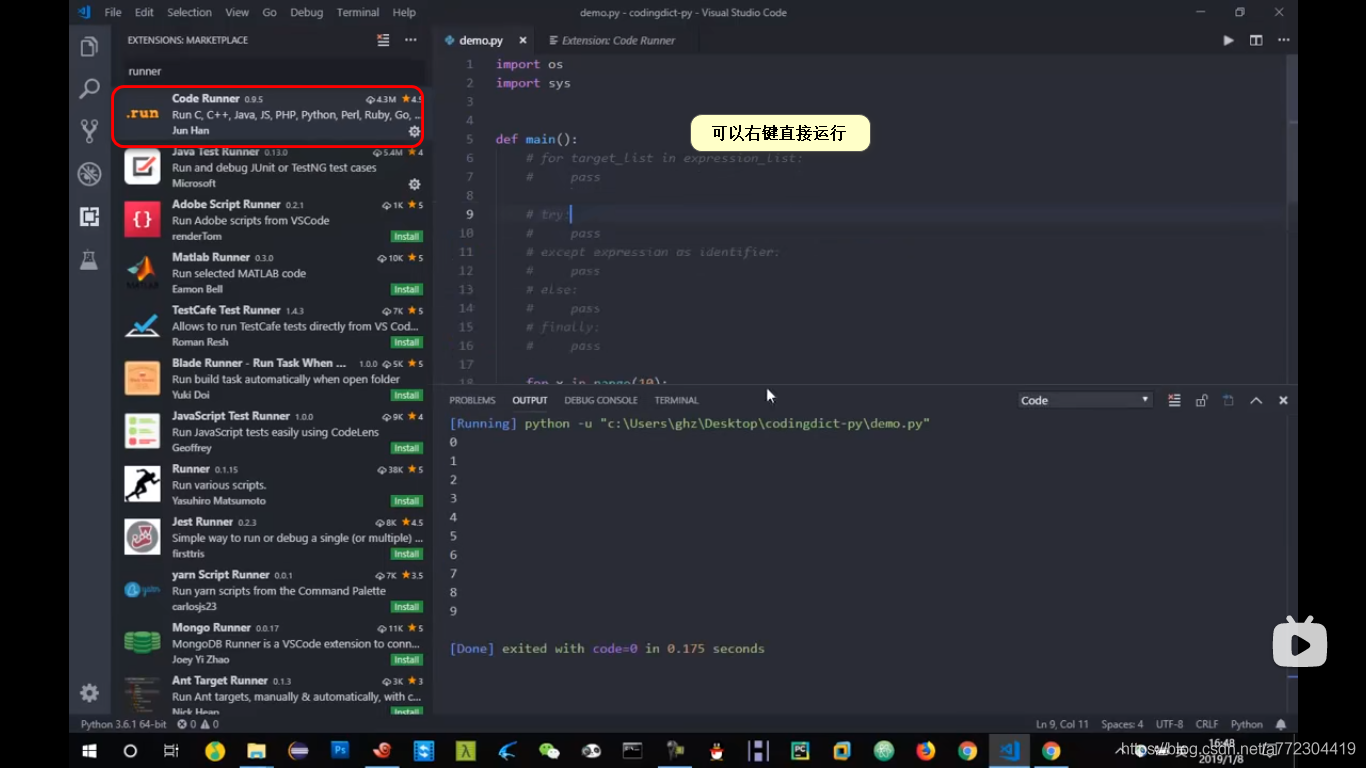This screenshot has height=768, width=1366.
Task: Switch to the DEBUG CONSOLE tab
Action: [x=601, y=400]
